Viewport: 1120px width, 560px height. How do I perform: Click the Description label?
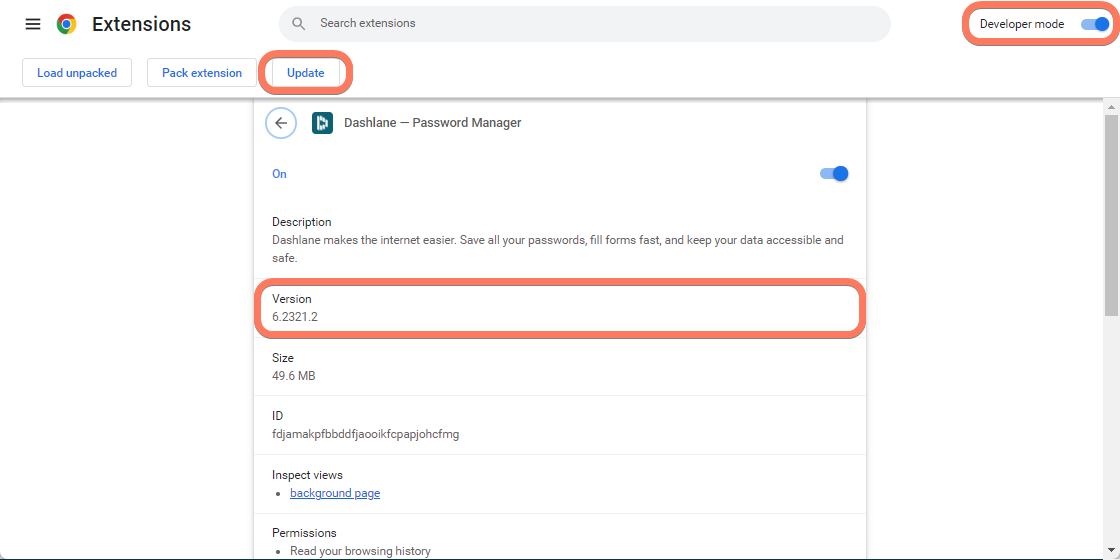(x=301, y=222)
